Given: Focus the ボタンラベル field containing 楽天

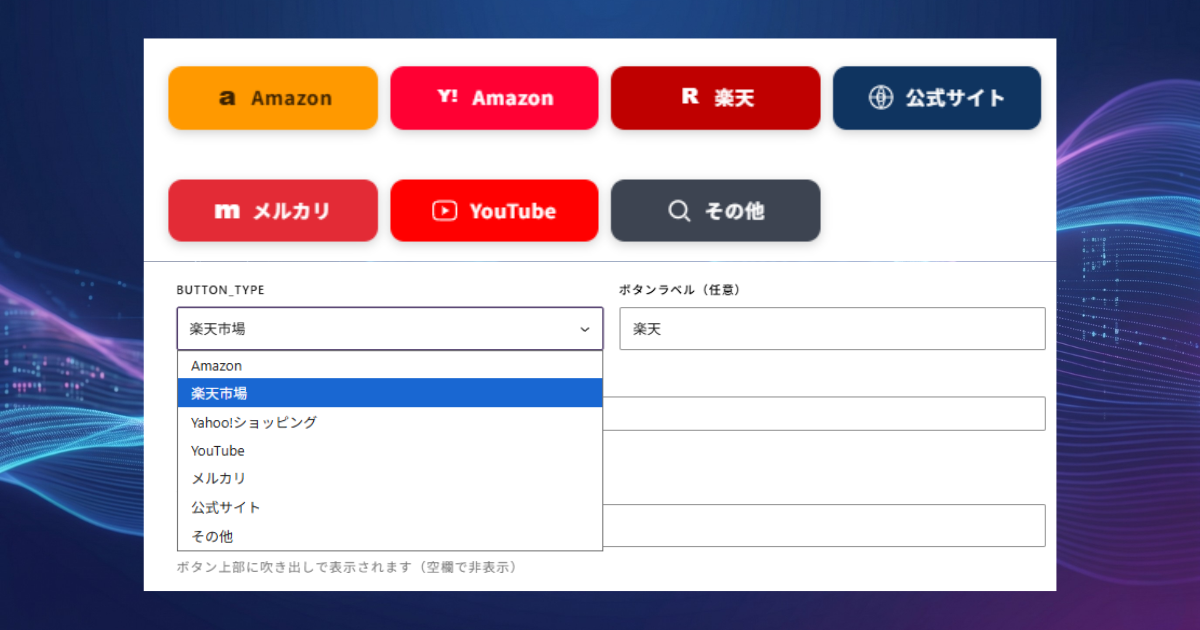Looking at the screenshot, I should click(x=832, y=329).
